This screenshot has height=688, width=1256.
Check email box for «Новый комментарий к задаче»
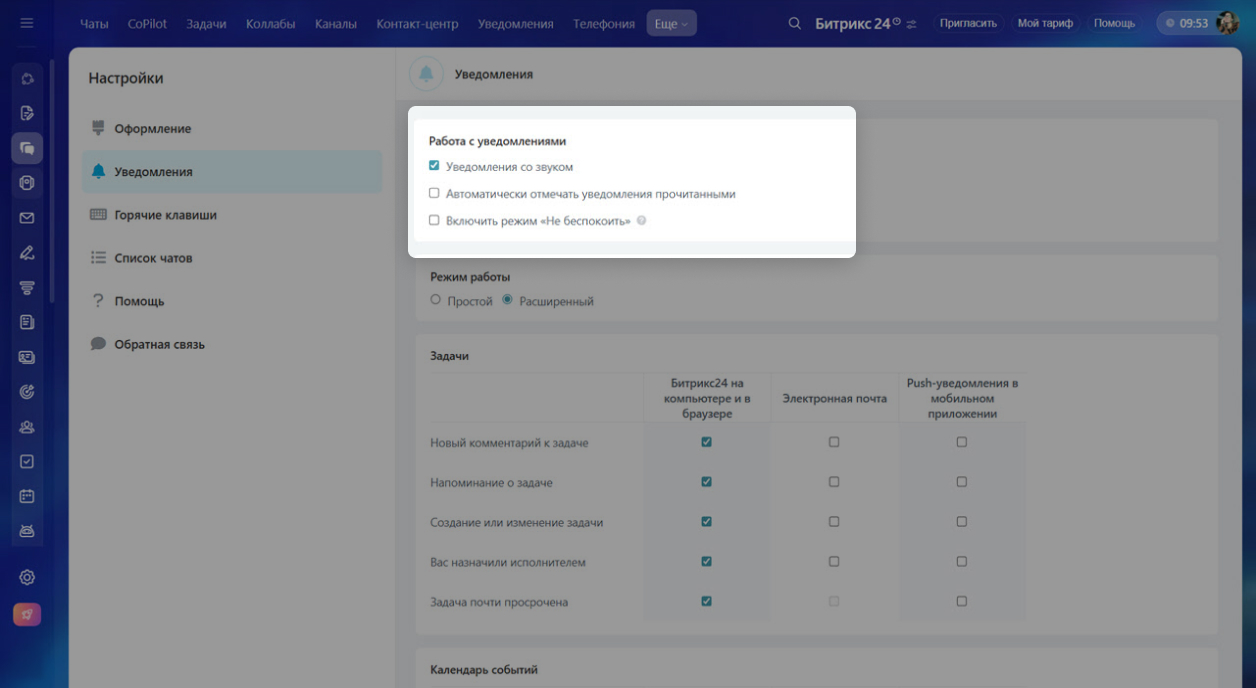coord(834,442)
